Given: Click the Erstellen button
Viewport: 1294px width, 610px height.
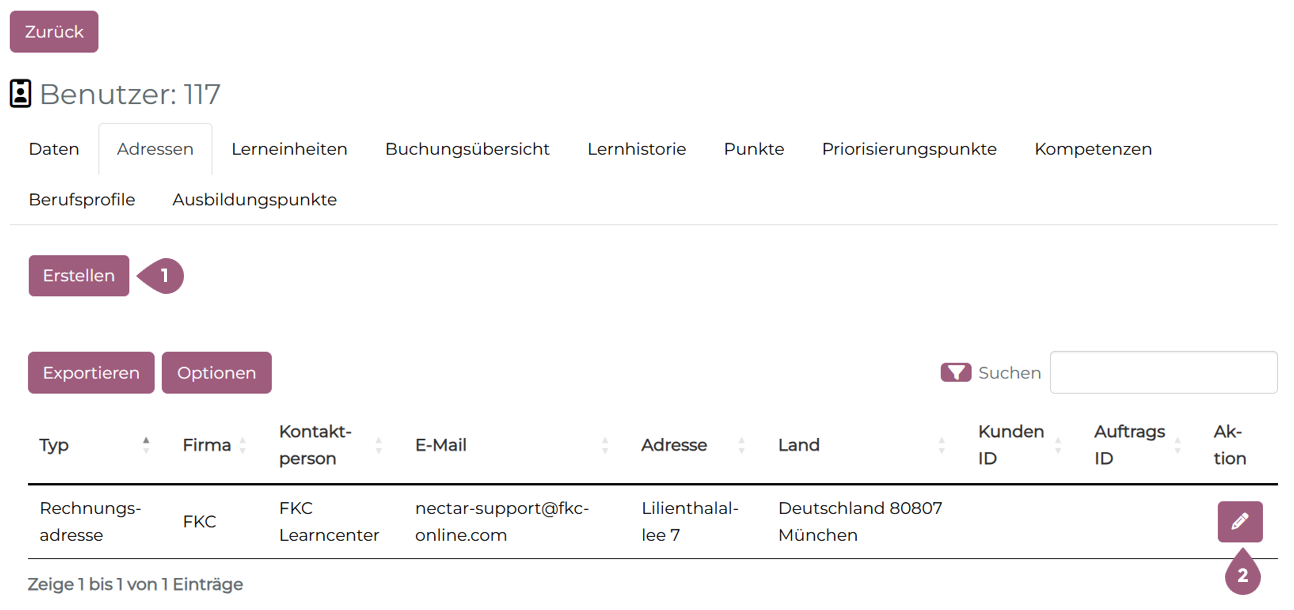Looking at the screenshot, I should click(79, 276).
